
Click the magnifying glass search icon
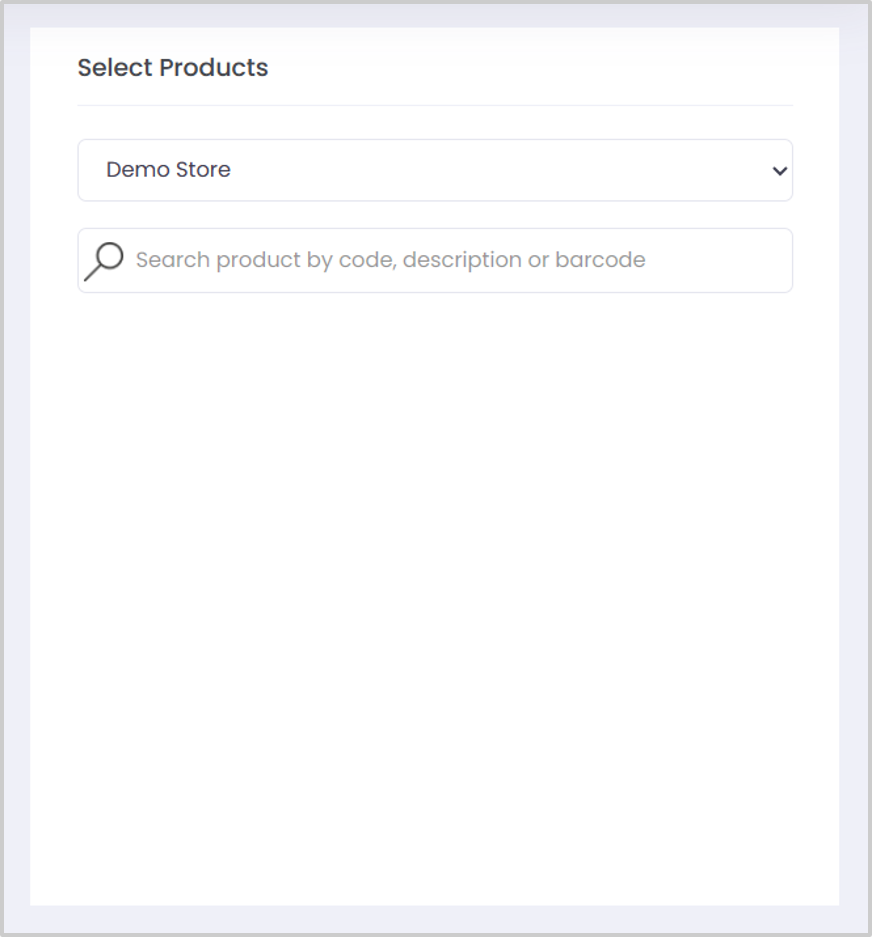point(104,261)
